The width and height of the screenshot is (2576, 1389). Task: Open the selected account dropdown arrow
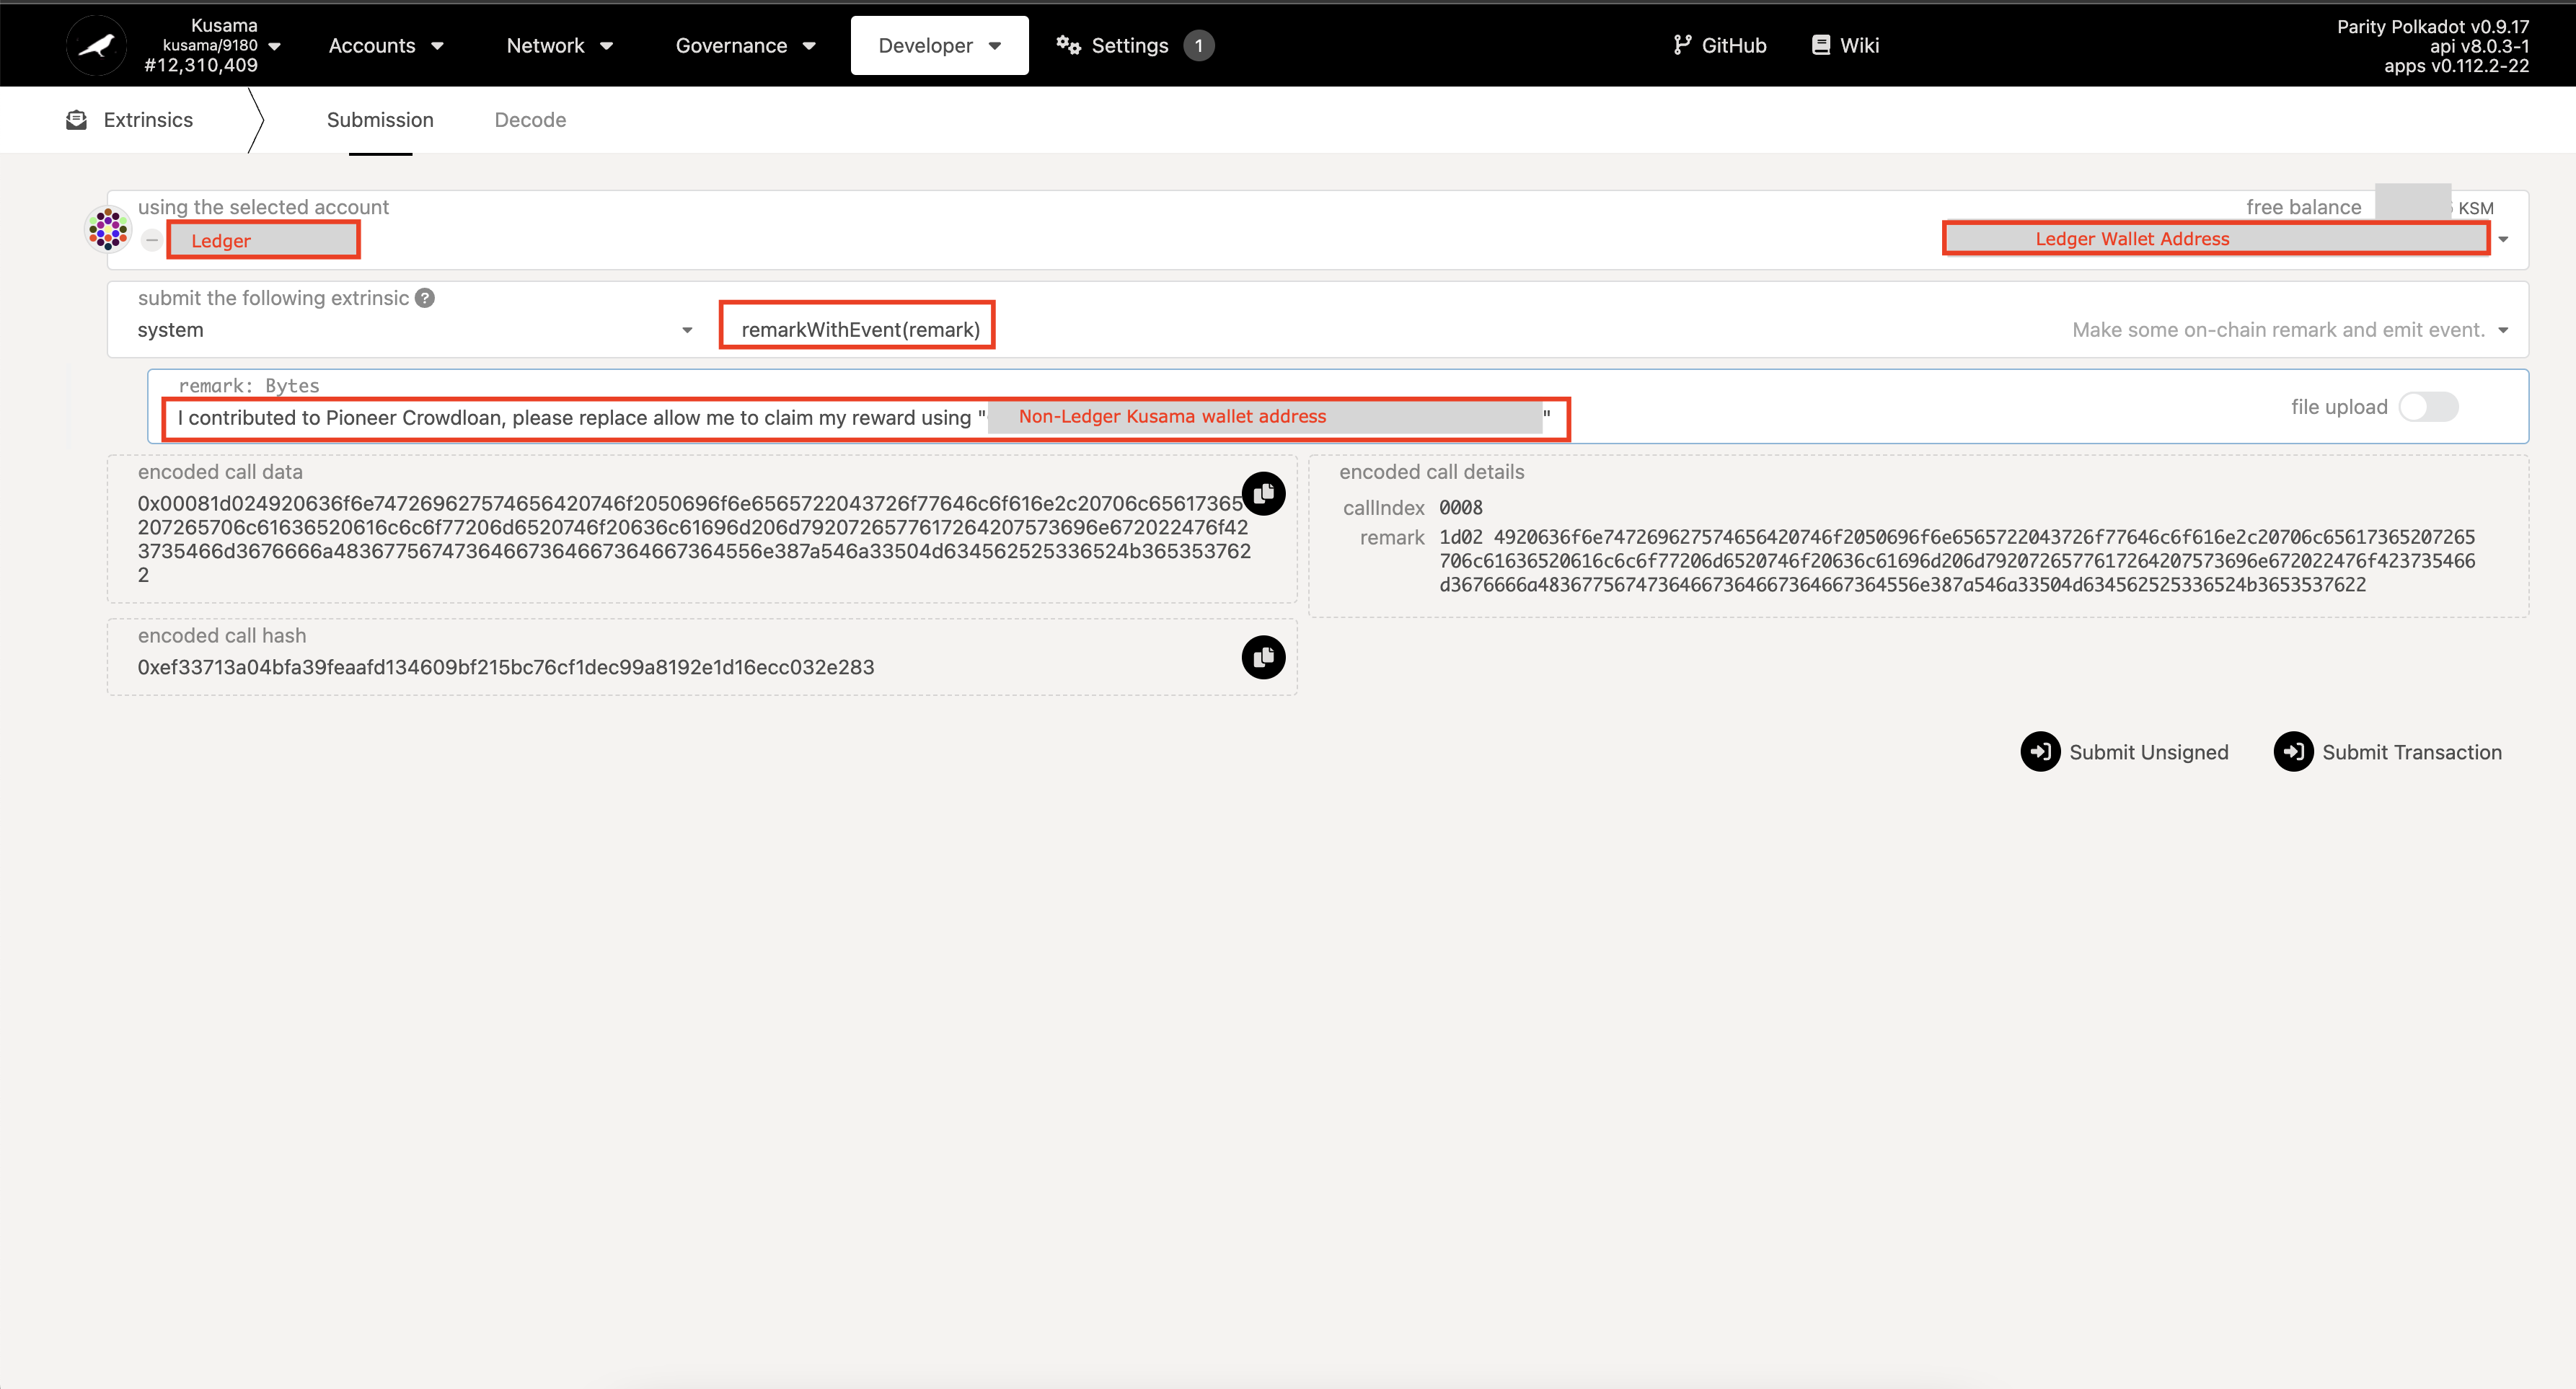click(2503, 239)
